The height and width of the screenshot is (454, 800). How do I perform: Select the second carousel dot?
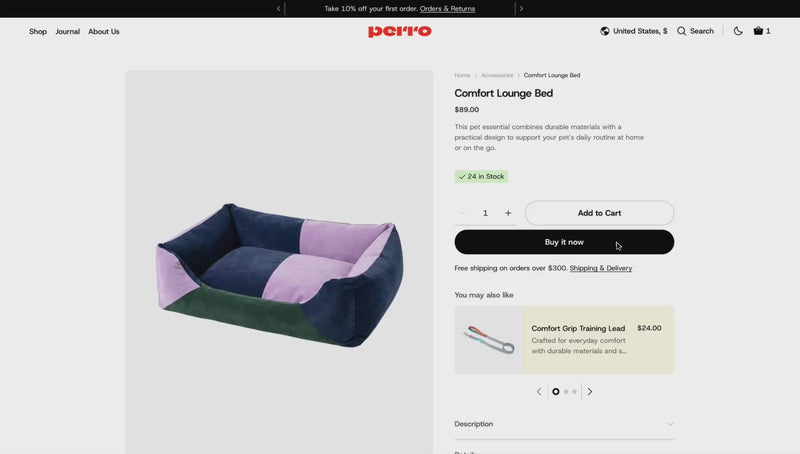pyautogui.click(x=566, y=392)
